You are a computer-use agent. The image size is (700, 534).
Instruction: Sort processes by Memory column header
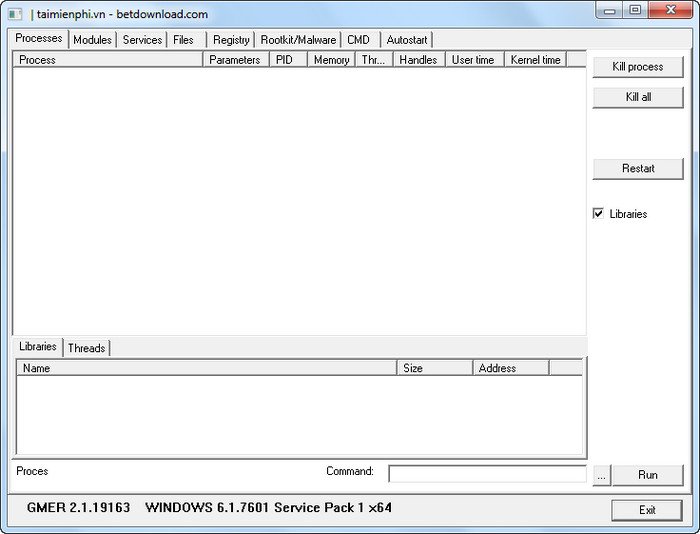point(331,60)
